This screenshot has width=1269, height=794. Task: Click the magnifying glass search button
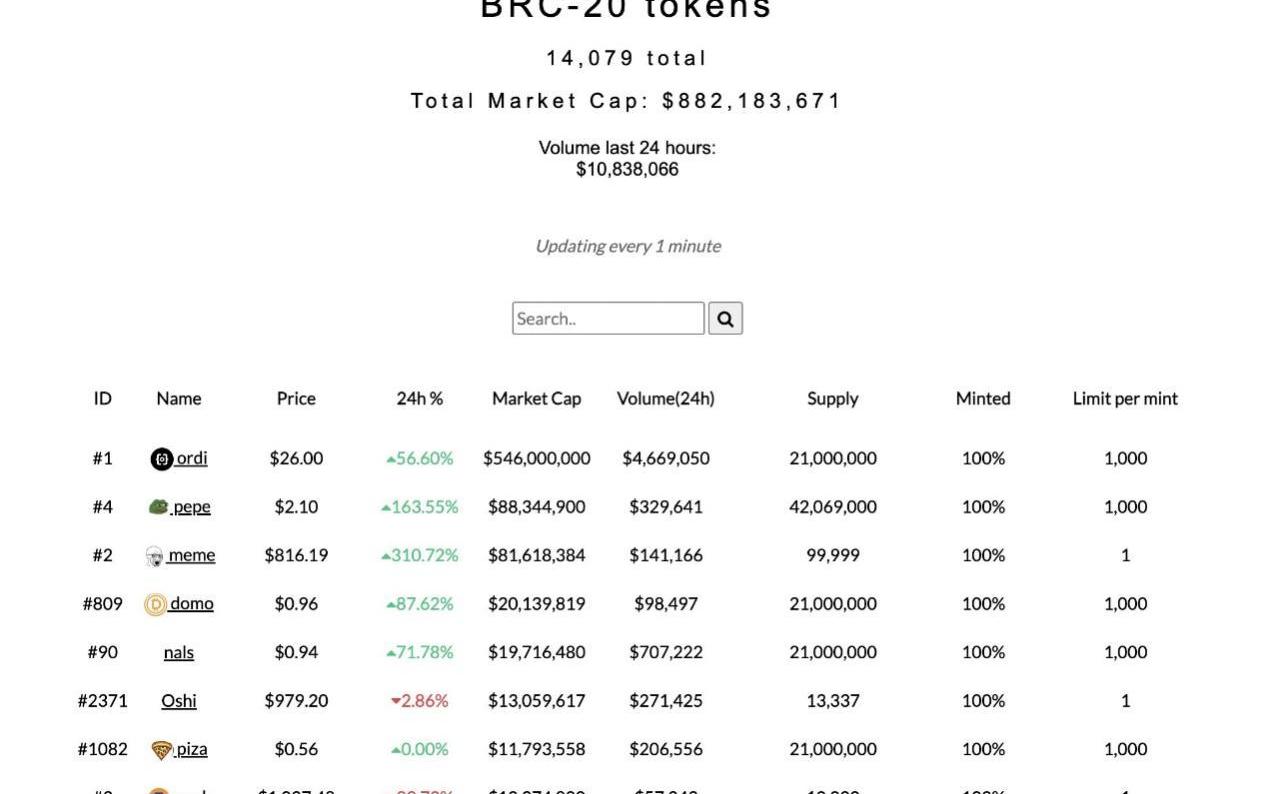[x=725, y=319]
